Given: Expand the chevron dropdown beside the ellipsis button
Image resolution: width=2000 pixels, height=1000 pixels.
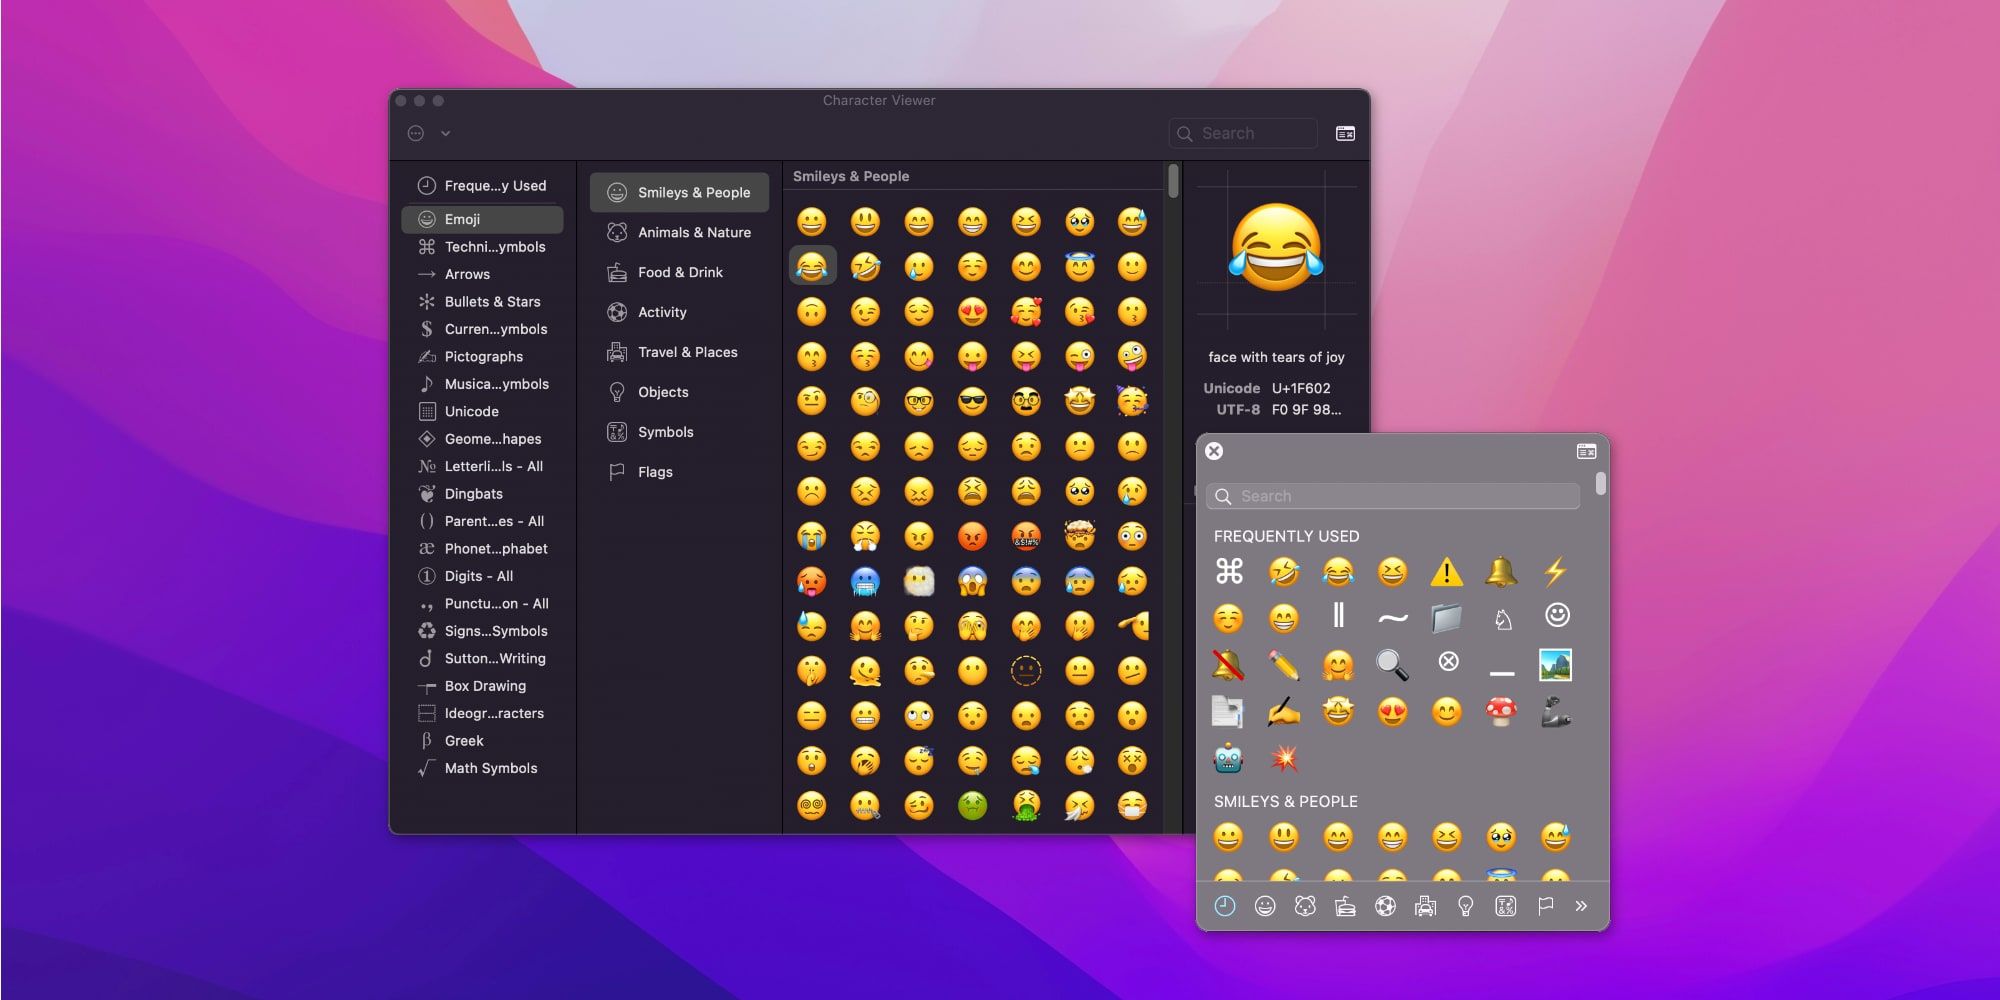Looking at the screenshot, I should (x=445, y=133).
